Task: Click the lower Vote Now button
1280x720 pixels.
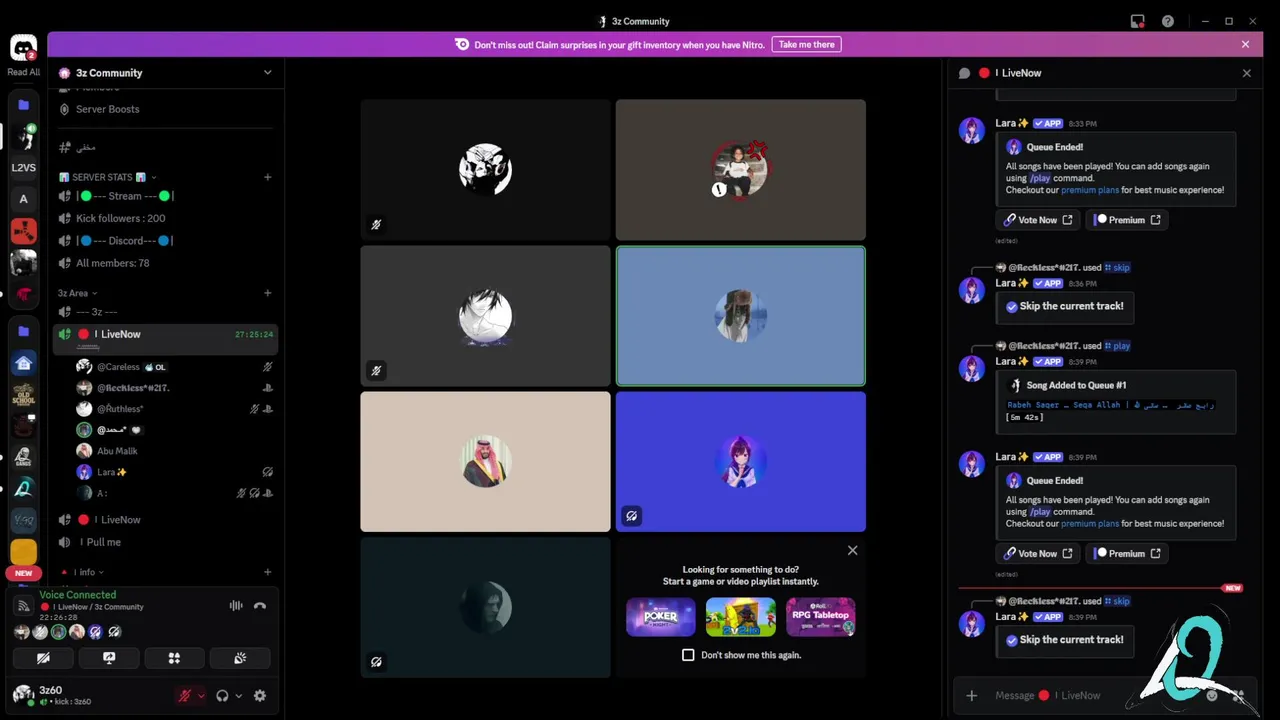Action: pyautogui.click(x=1039, y=553)
